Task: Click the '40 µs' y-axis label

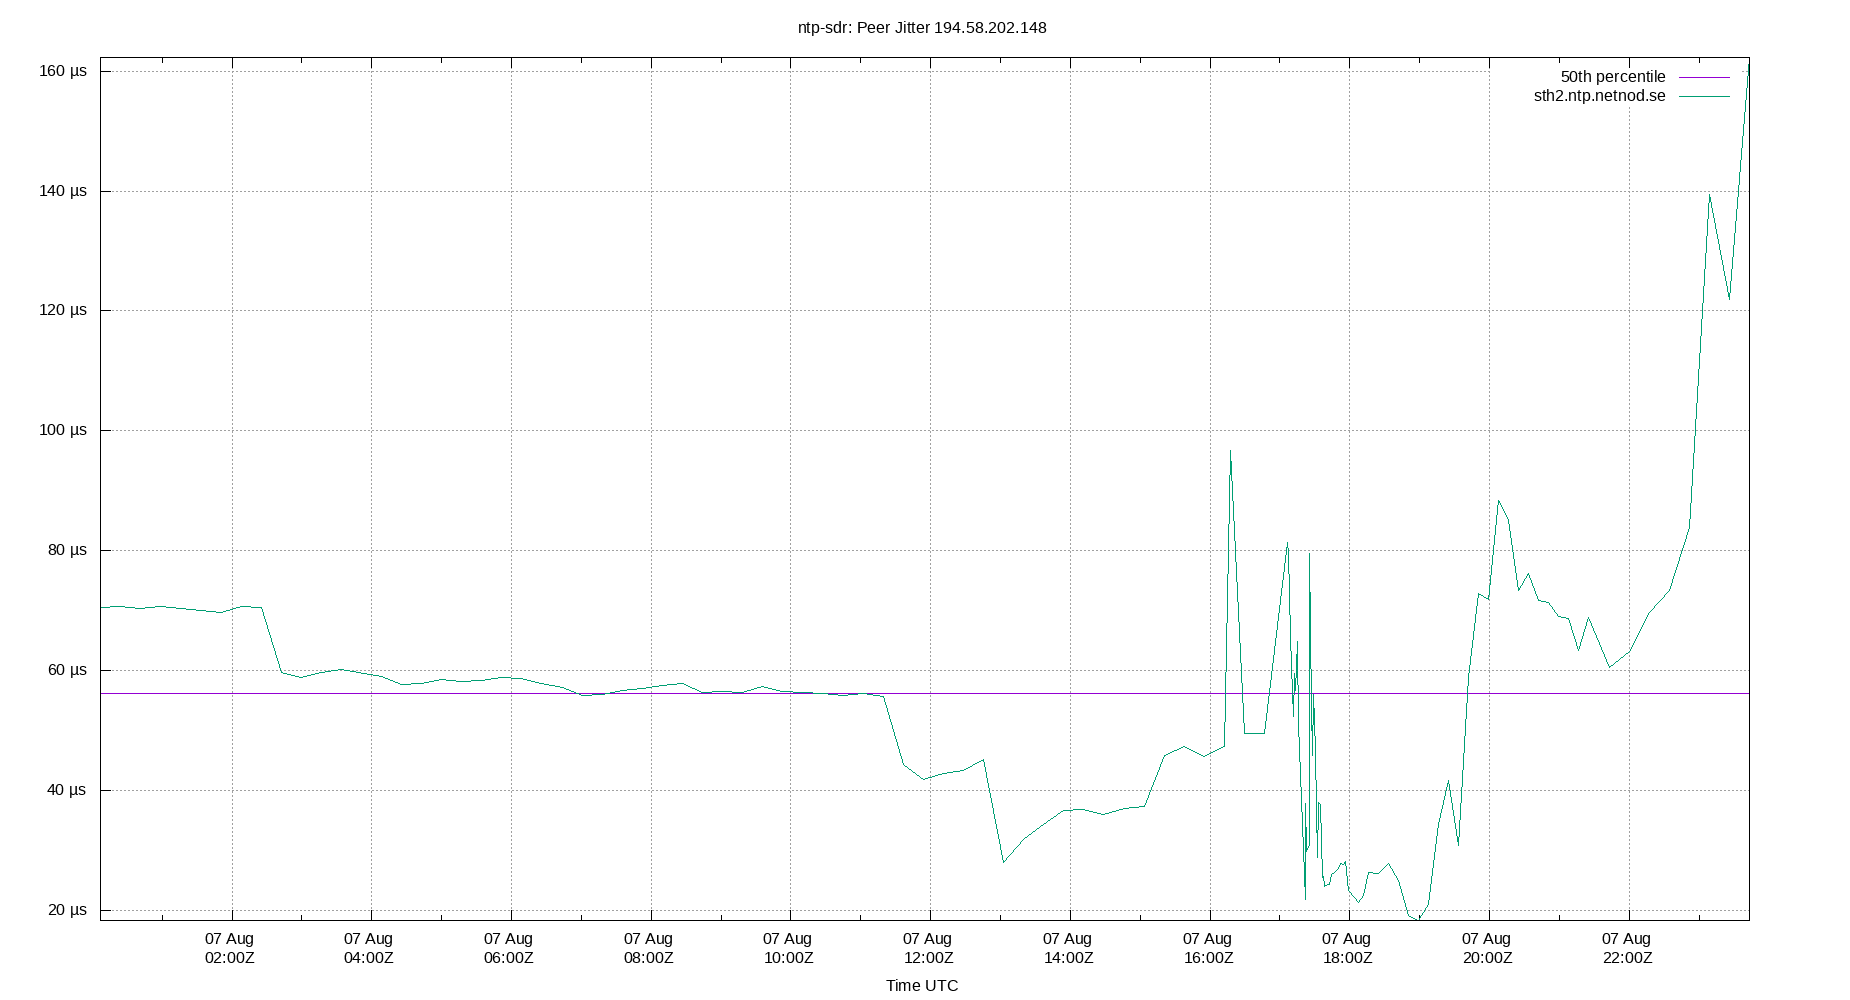Action: [x=67, y=790]
